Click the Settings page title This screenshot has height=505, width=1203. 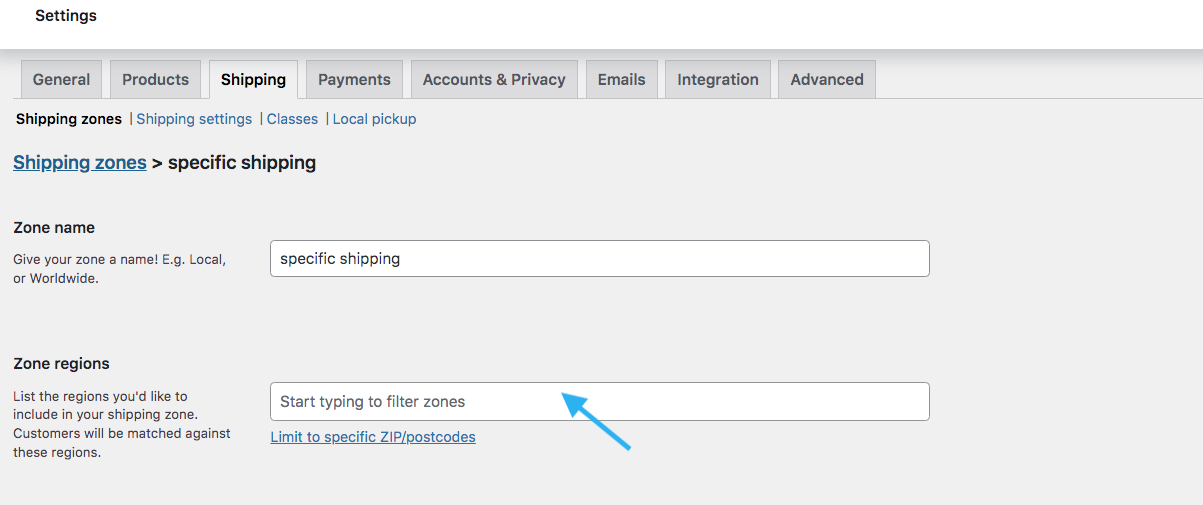pyautogui.click(x=66, y=16)
